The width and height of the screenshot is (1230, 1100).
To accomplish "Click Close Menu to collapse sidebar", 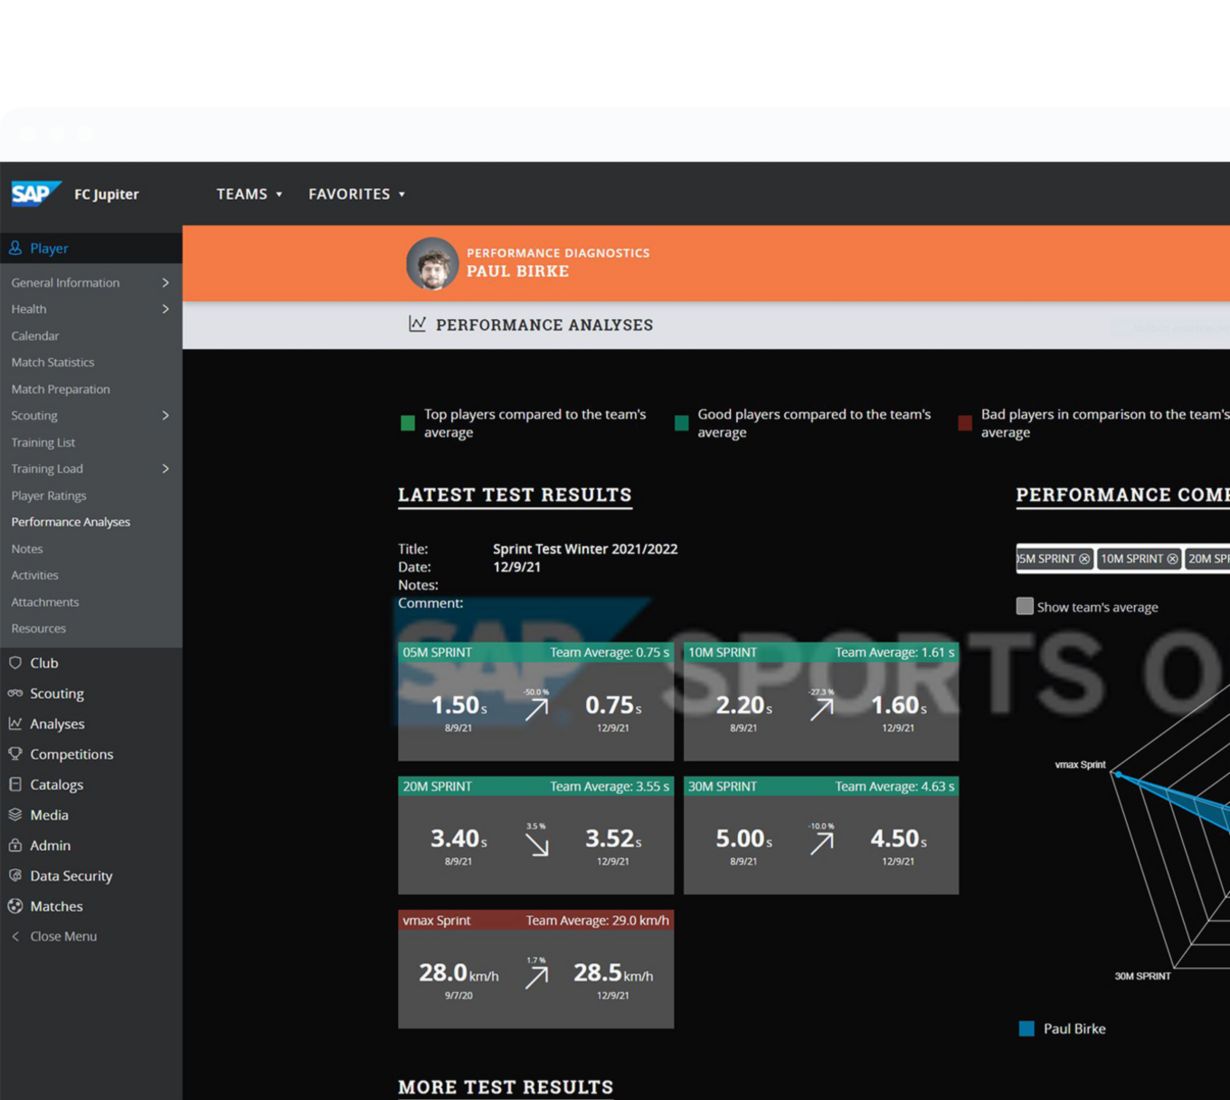I will [62, 936].
